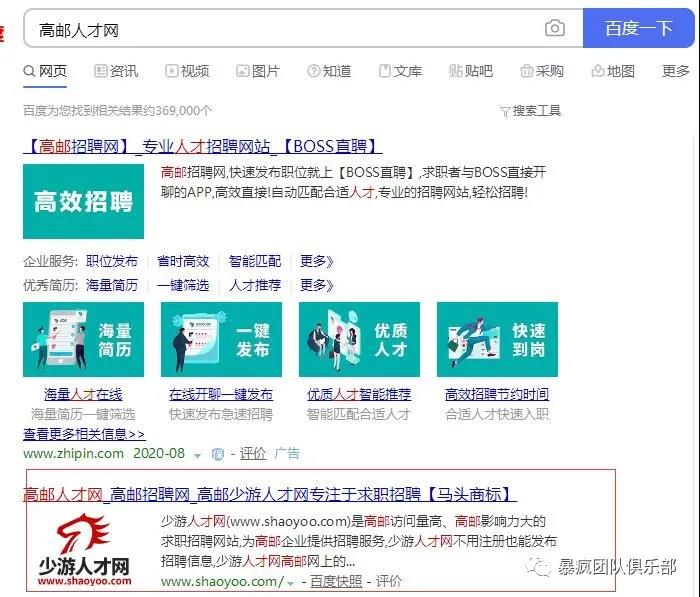Open the 高邮招聘网 BOSS直聘 result title
The height and width of the screenshot is (597, 700).
[x=202, y=147]
